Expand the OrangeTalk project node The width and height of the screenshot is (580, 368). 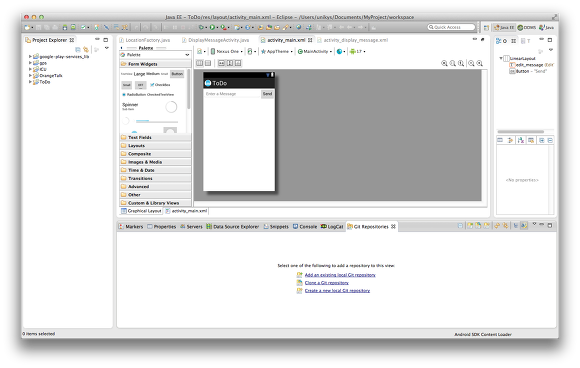(x=30, y=75)
